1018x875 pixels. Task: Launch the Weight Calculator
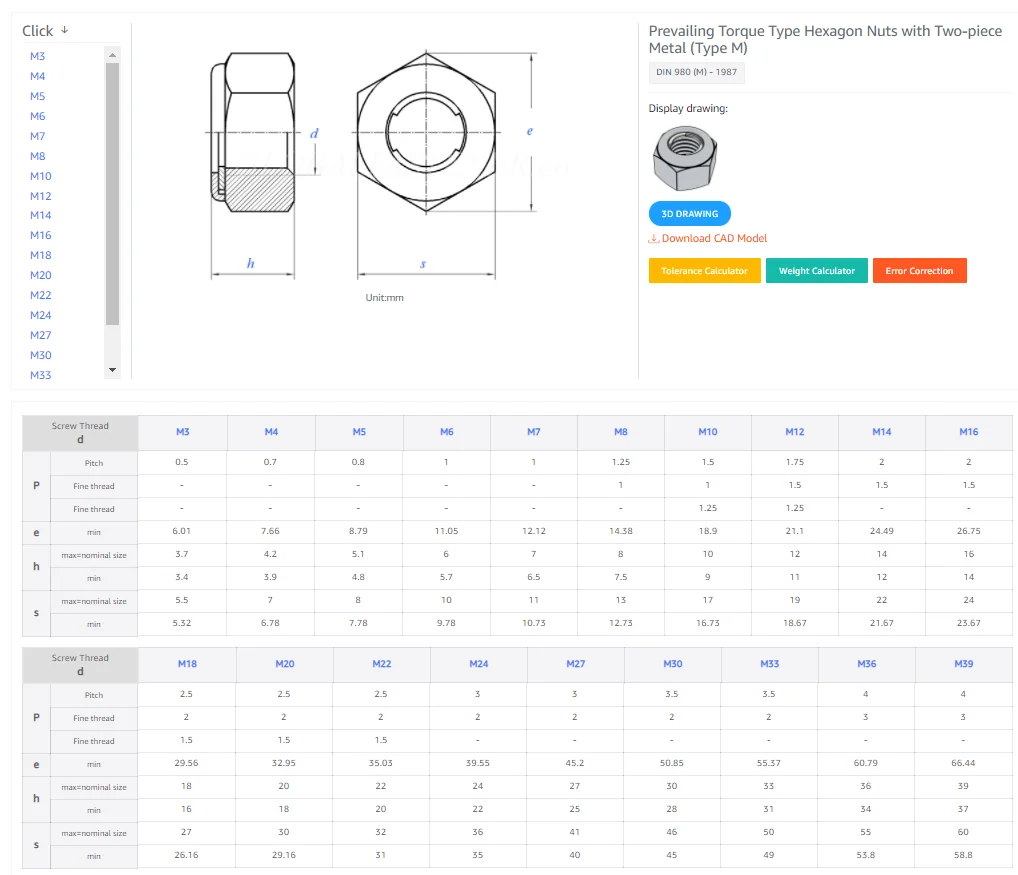tap(816, 271)
